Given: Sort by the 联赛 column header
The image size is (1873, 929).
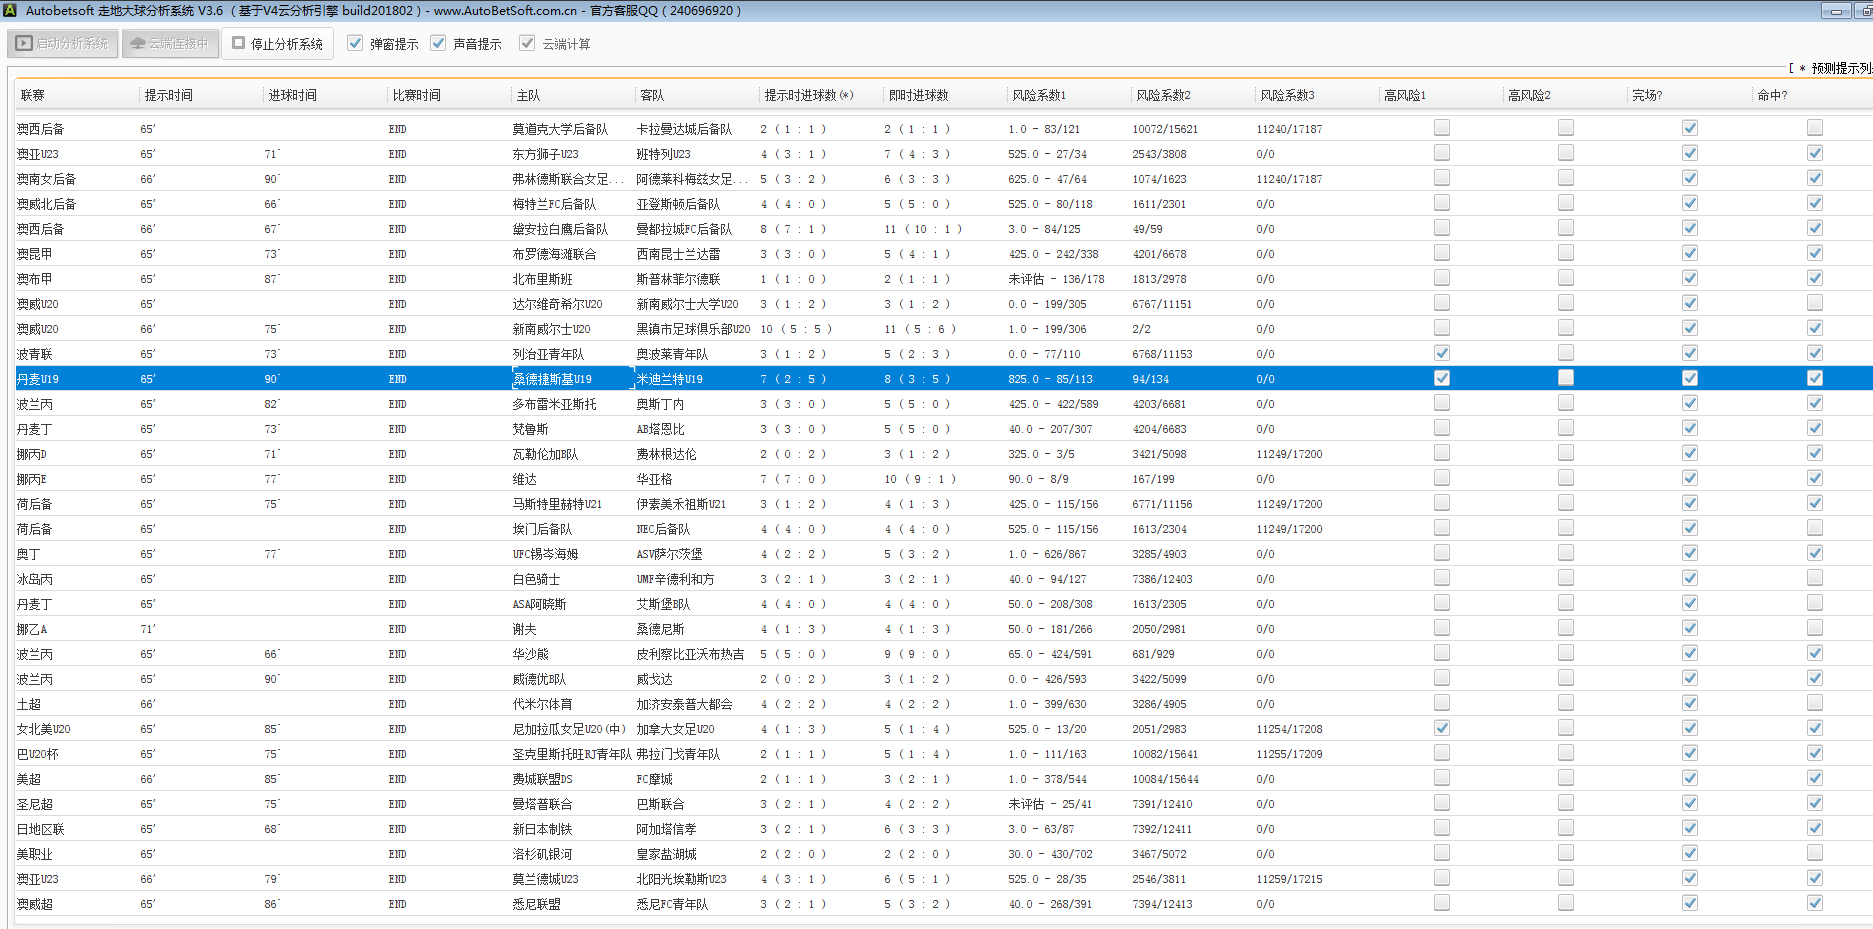Looking at the screenshot, I should coord(33,95).
